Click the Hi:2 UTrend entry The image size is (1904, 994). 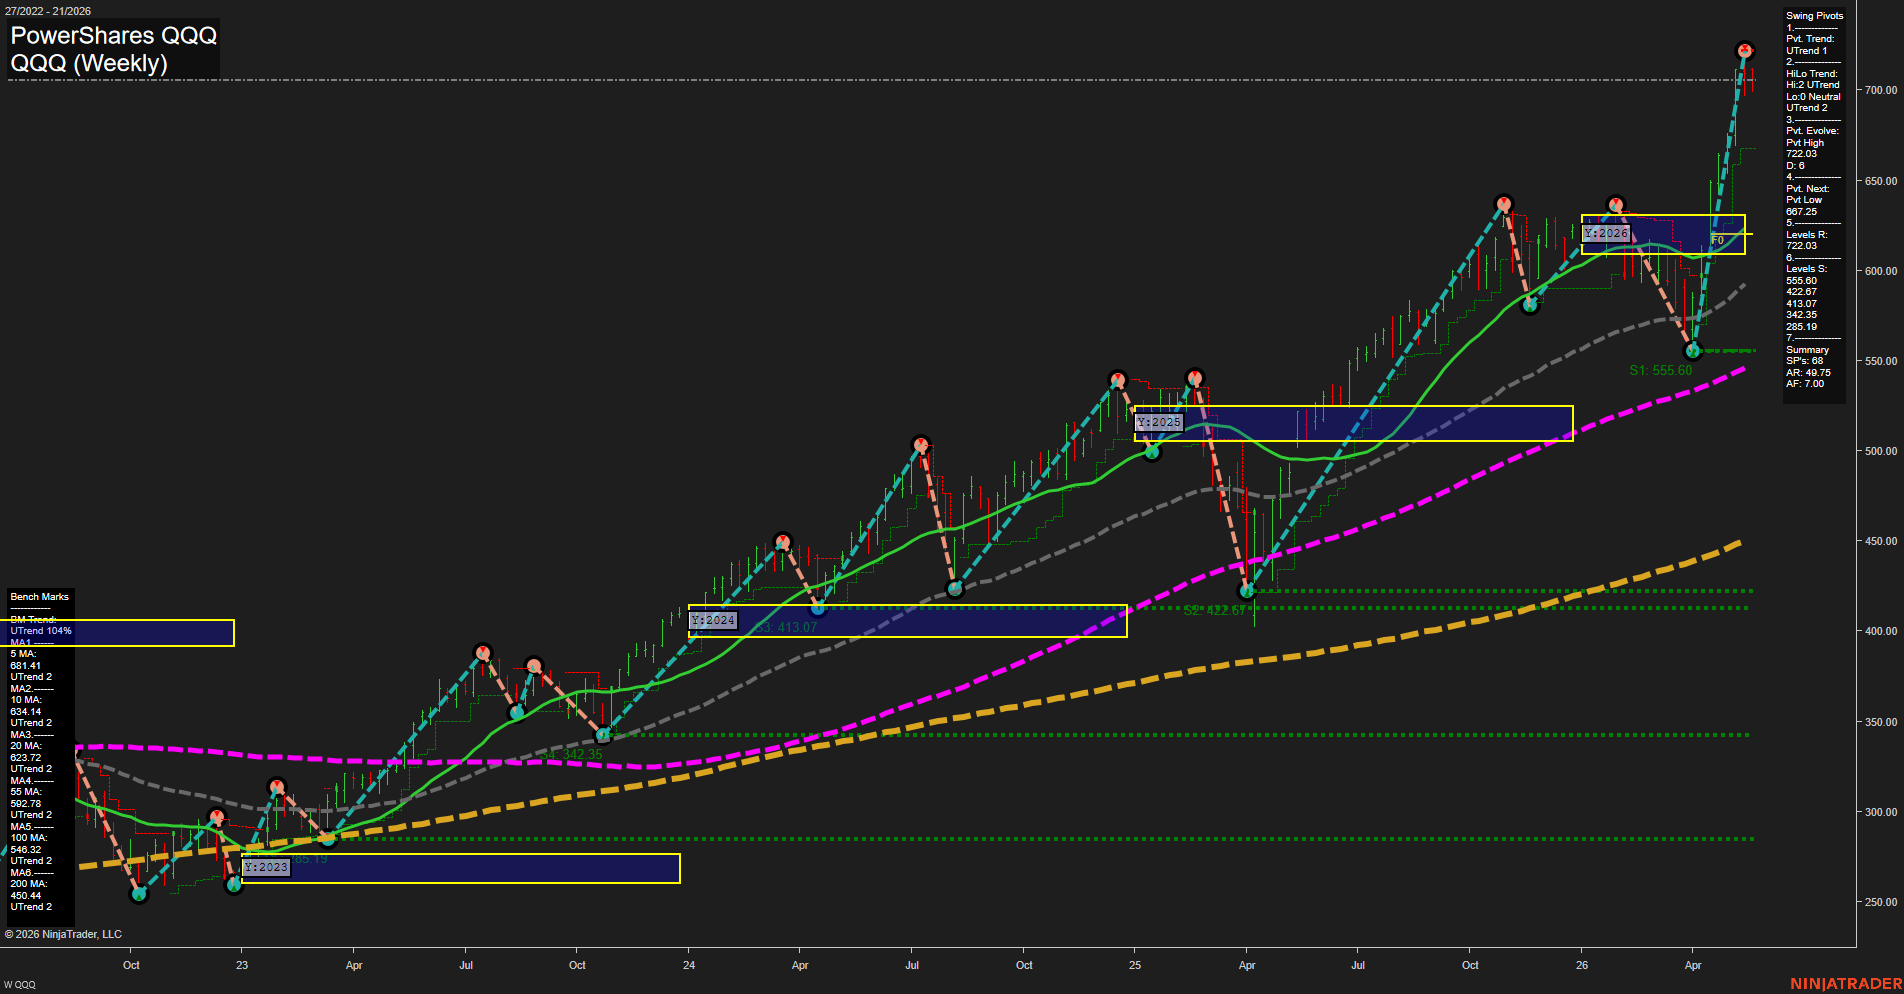pos(1812,85)
